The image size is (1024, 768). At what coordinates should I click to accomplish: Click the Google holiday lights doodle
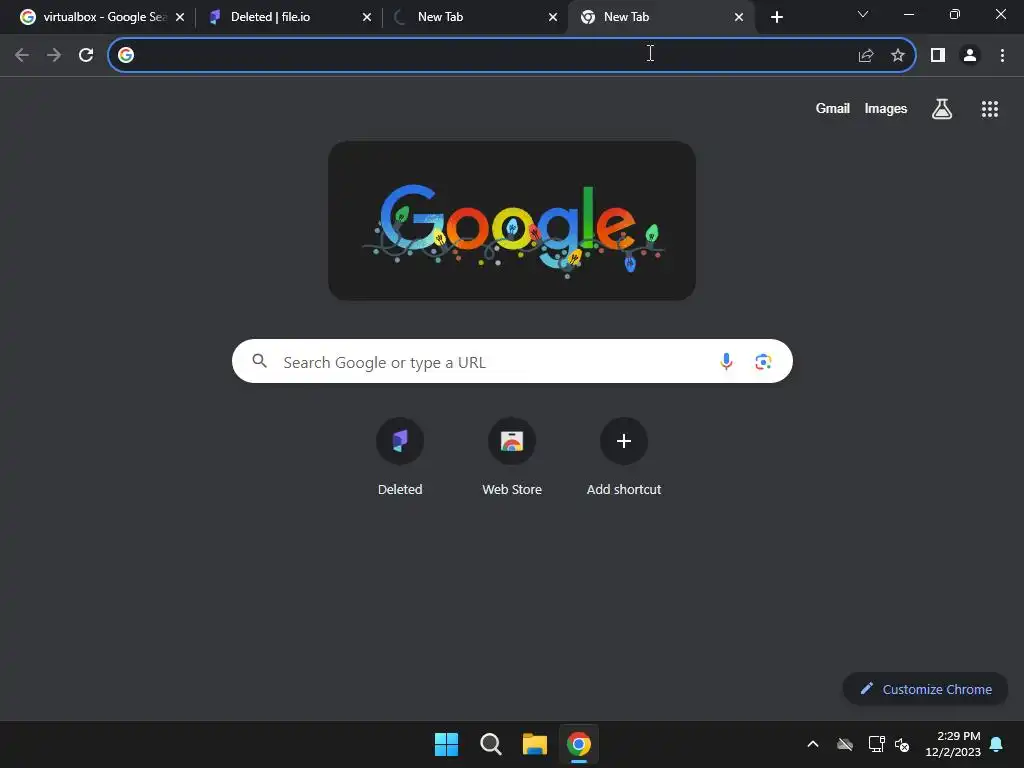pos(512,221)
